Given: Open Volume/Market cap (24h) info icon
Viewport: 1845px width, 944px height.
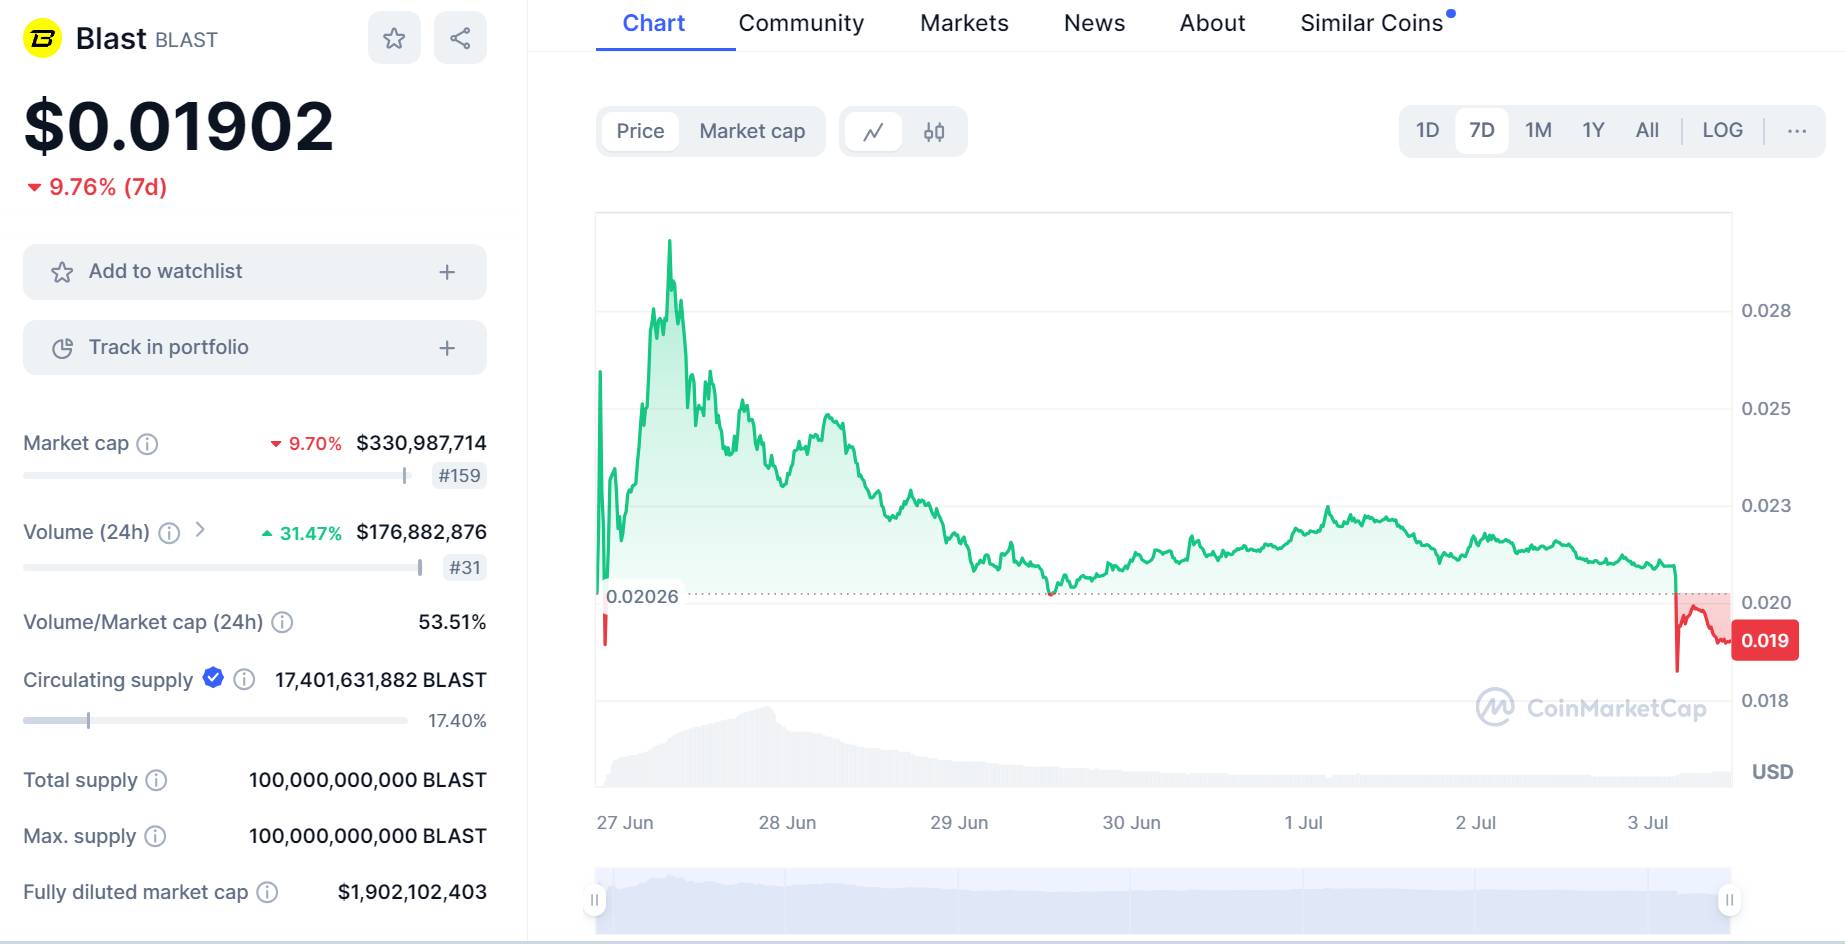Looking at the screenshot, I should click(283, 623).
